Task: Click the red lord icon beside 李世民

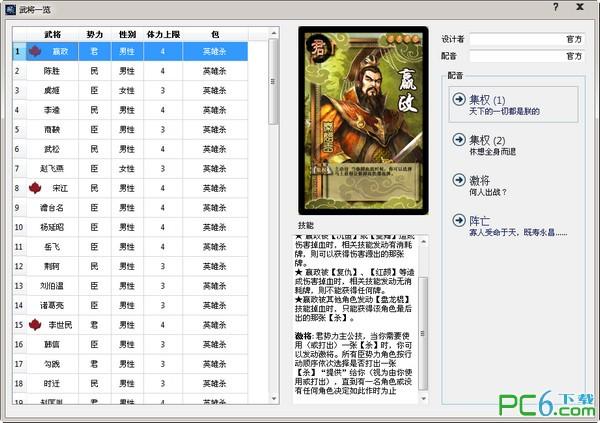Action: pos(35,325)
